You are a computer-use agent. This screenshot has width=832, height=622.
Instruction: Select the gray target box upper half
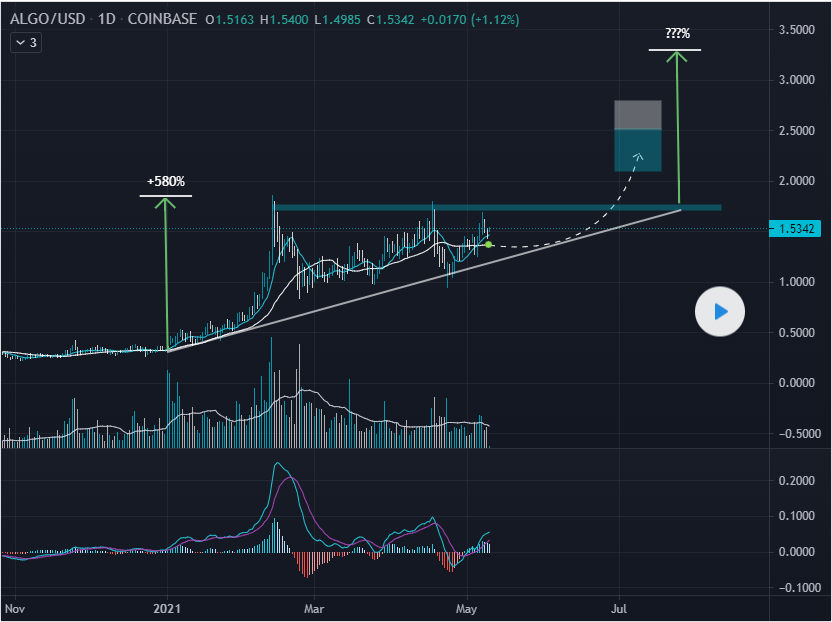(x=637, y=115)
